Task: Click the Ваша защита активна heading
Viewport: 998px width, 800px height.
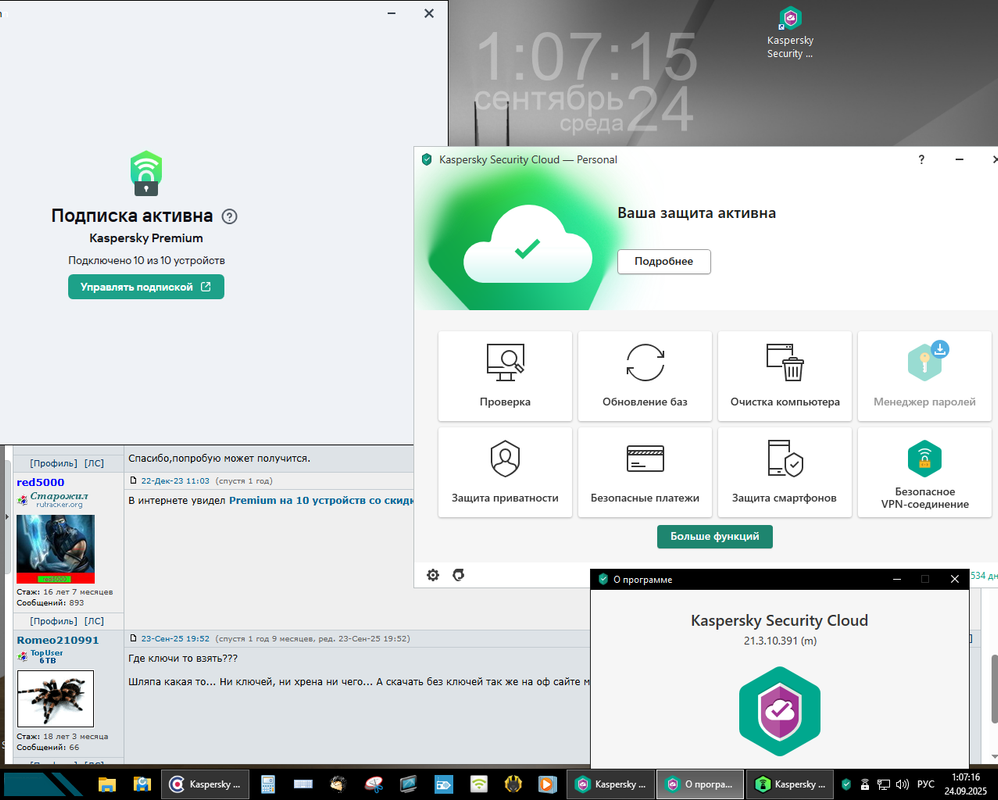Action: (696, 213)
